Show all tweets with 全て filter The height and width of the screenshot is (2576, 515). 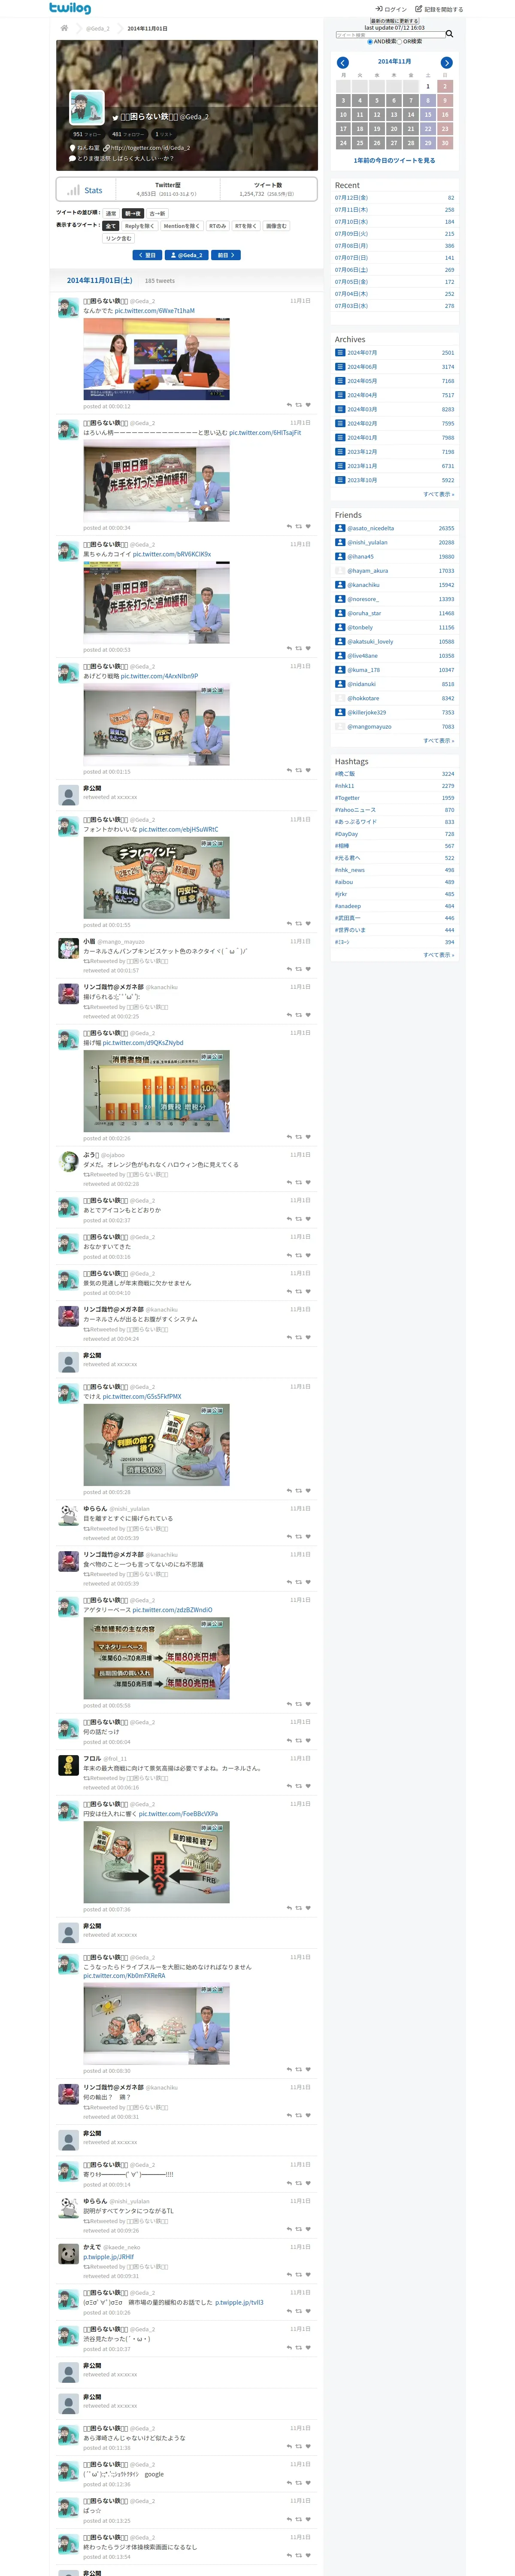pyautogui.click(x=111, y=226)
